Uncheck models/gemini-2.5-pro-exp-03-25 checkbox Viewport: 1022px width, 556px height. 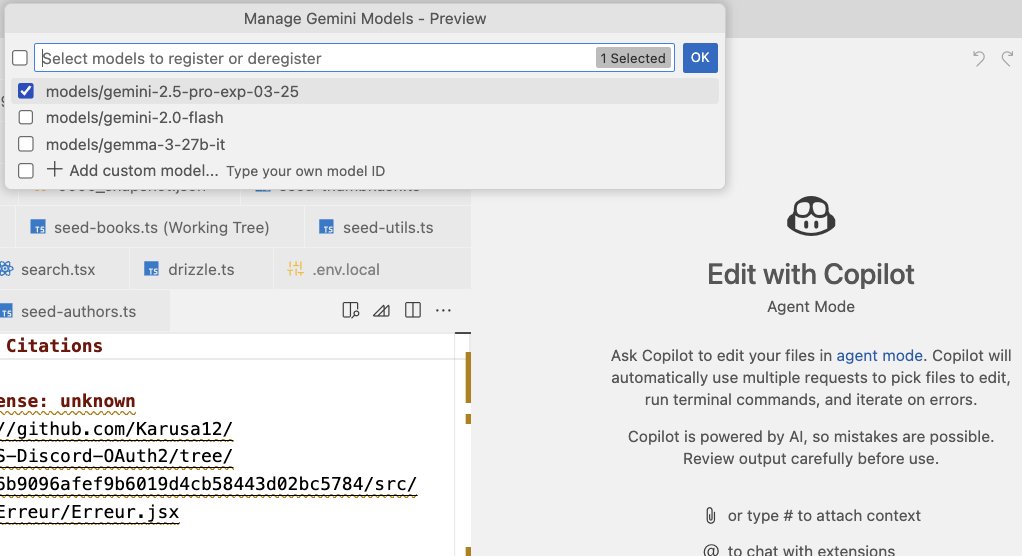pyautogui.click(x=26, y=91)
